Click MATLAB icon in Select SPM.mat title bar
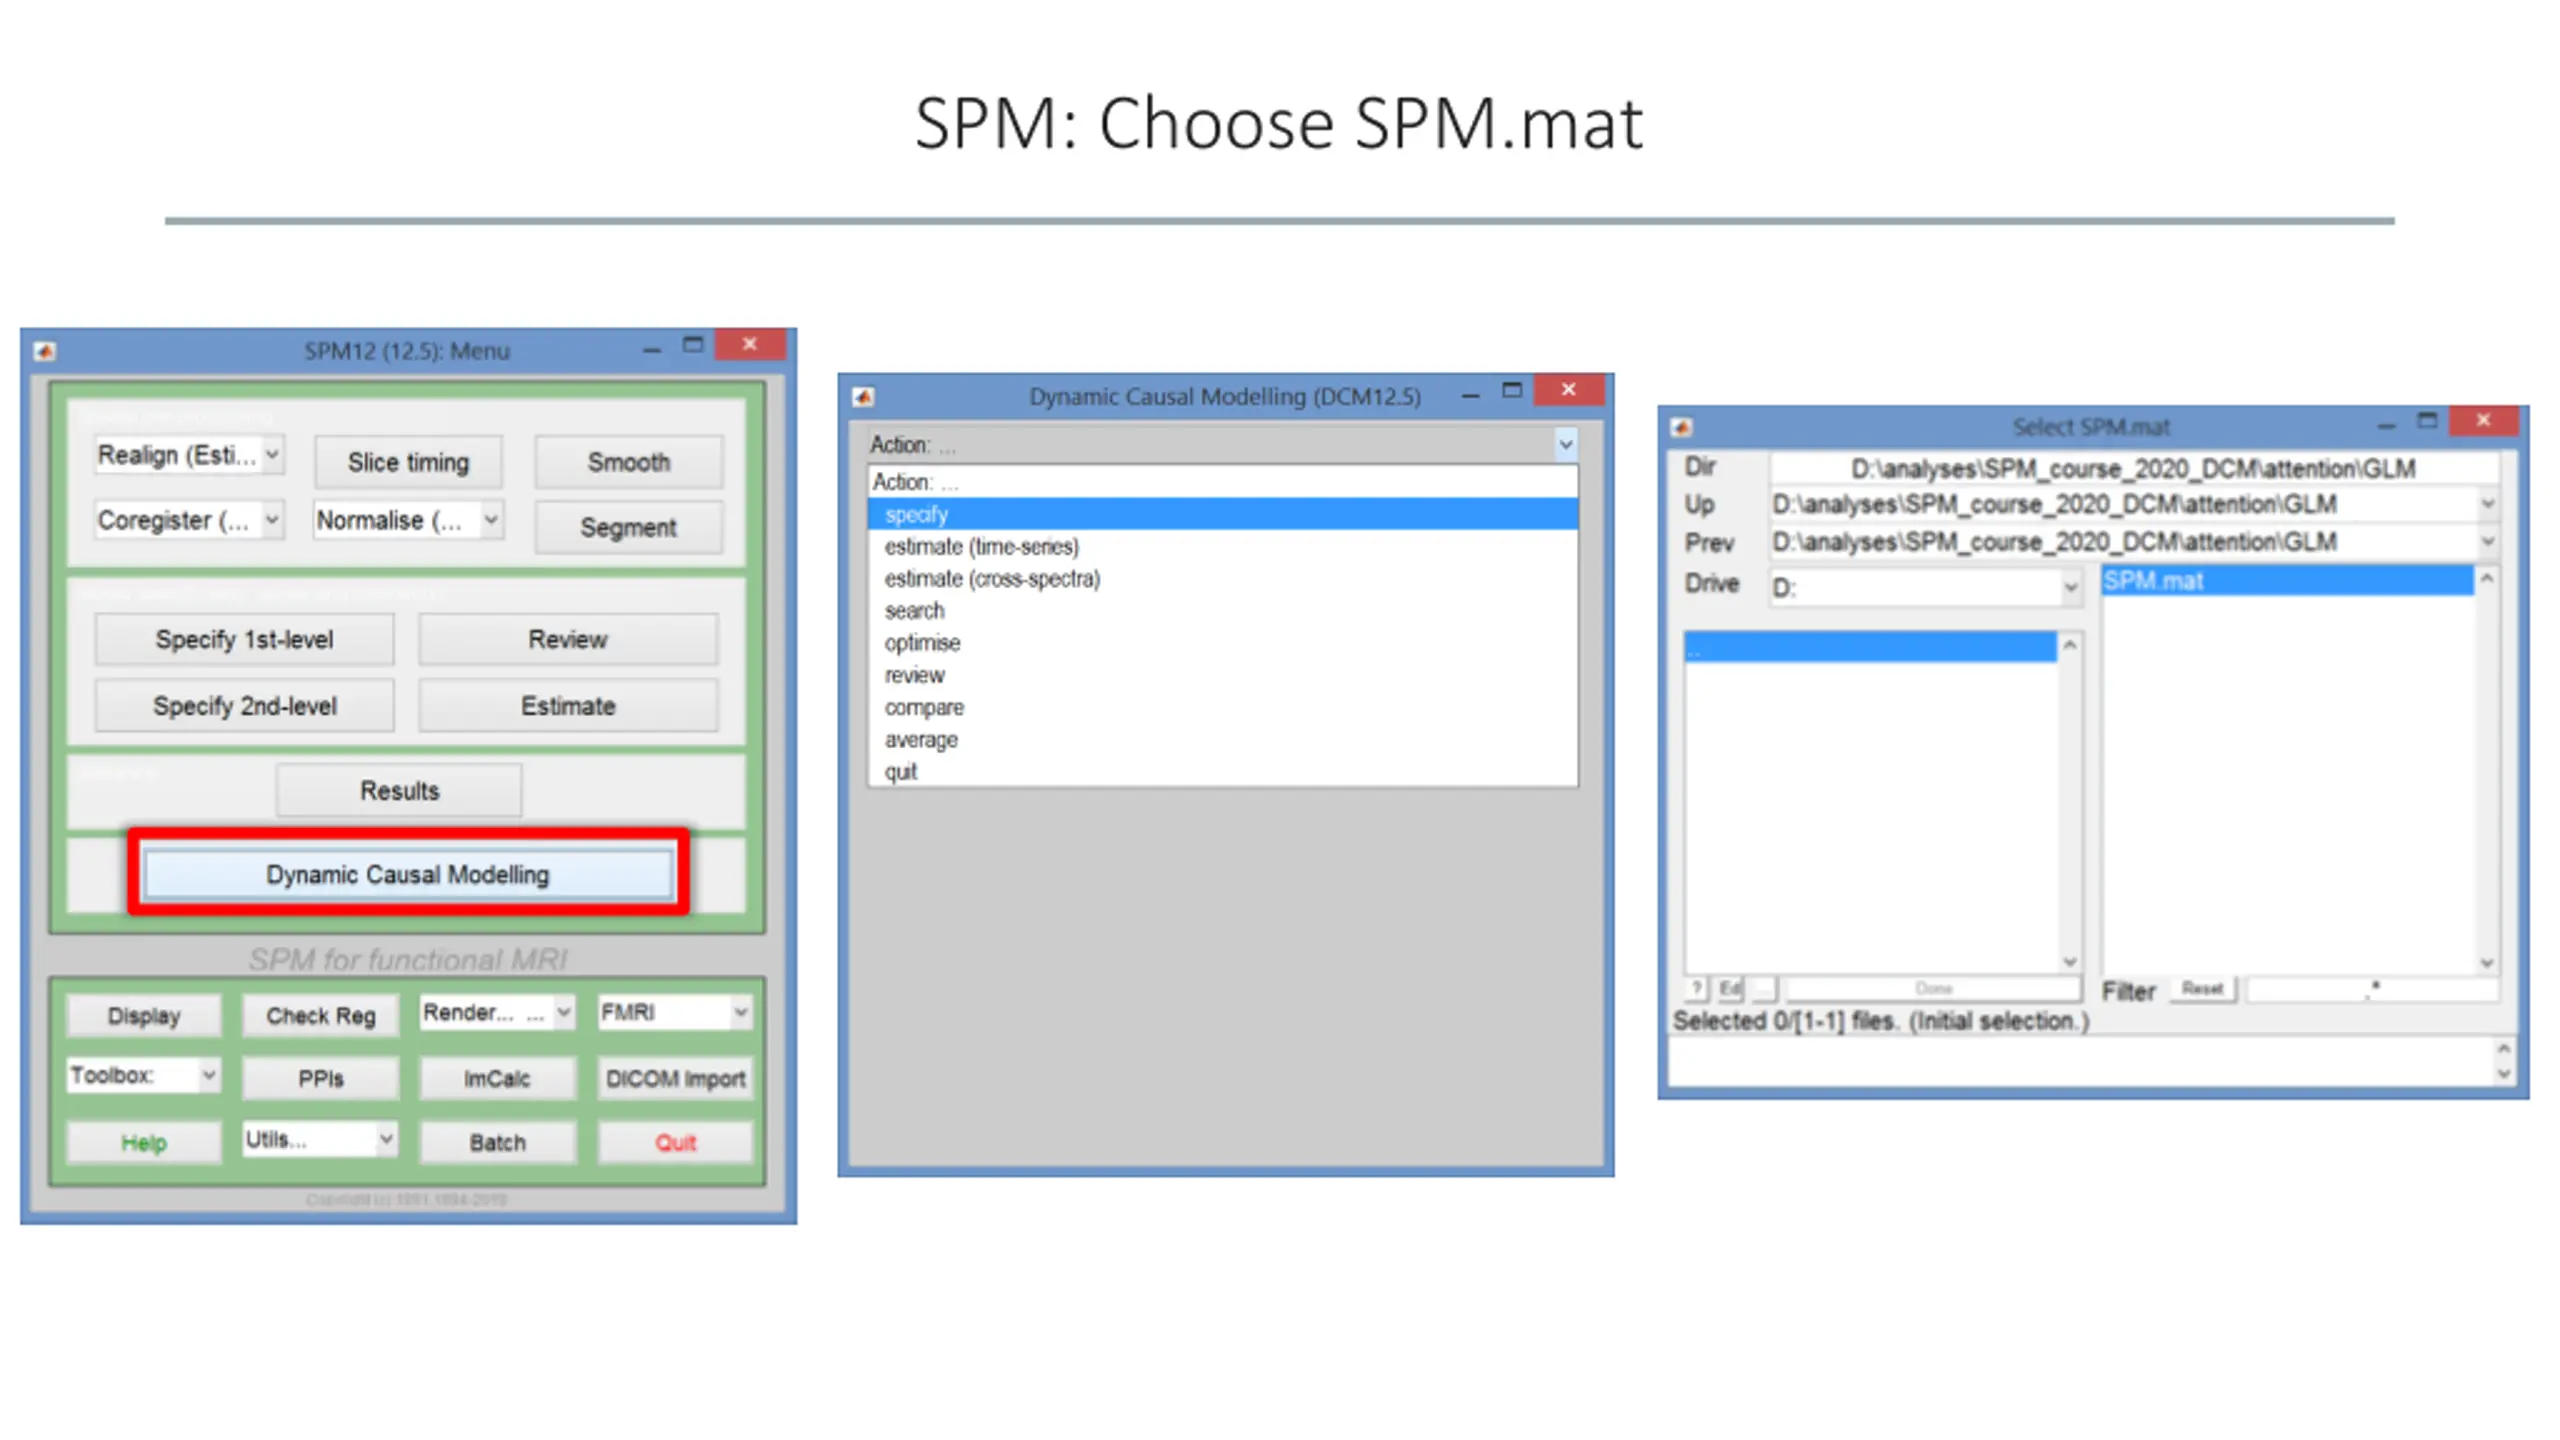The image size is (2560, 1440). tap(1681, 428)
